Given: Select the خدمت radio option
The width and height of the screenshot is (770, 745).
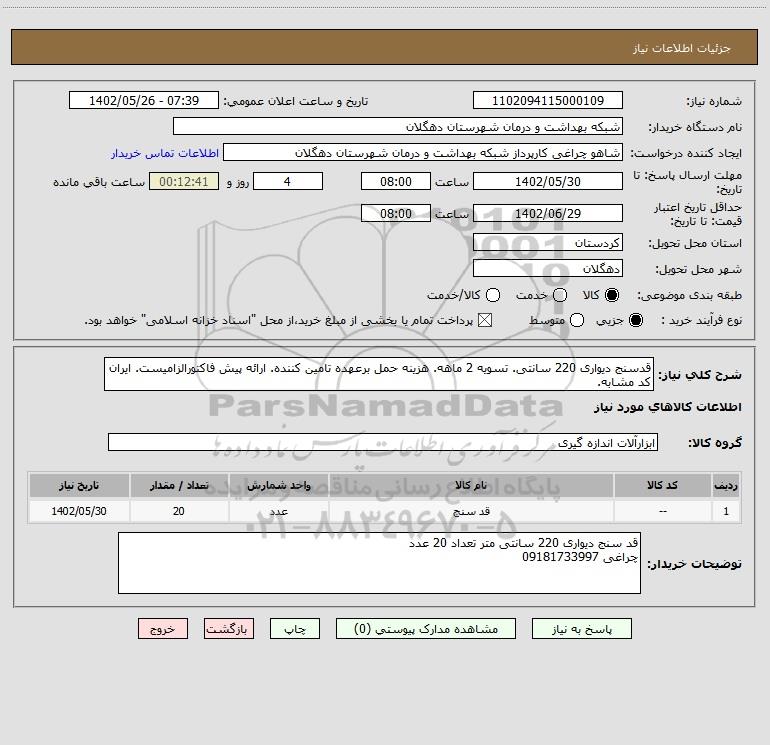Looking at the screenshot, I should coord(560,295).
